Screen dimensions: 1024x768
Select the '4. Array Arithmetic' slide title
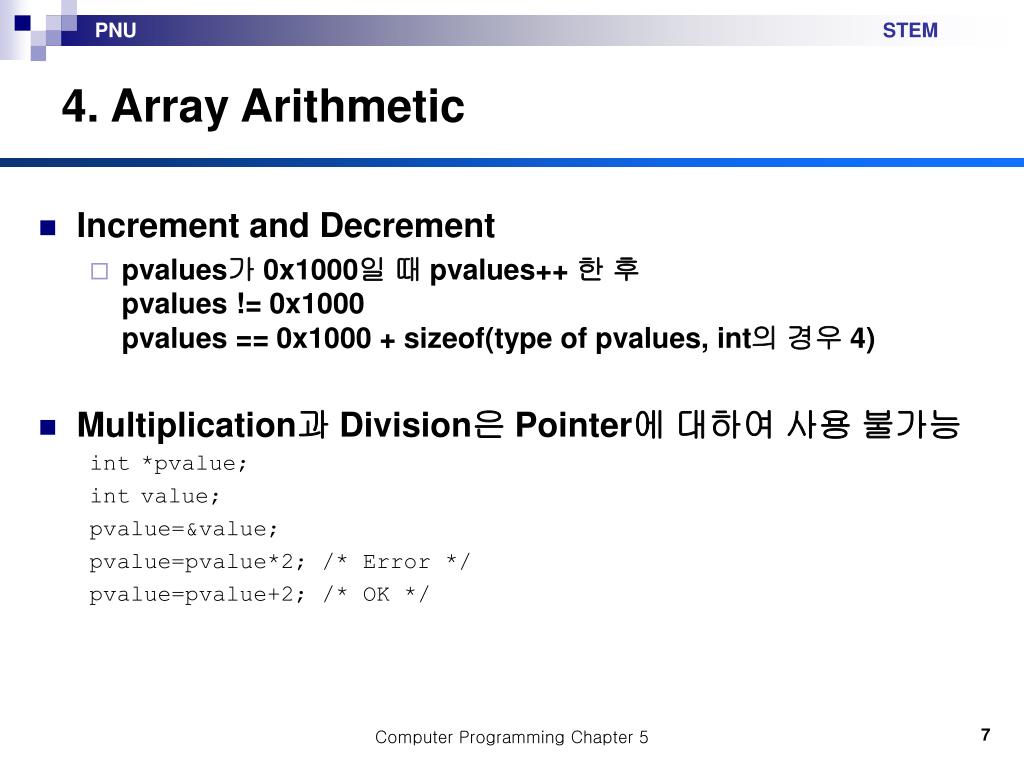click(263, 106)
